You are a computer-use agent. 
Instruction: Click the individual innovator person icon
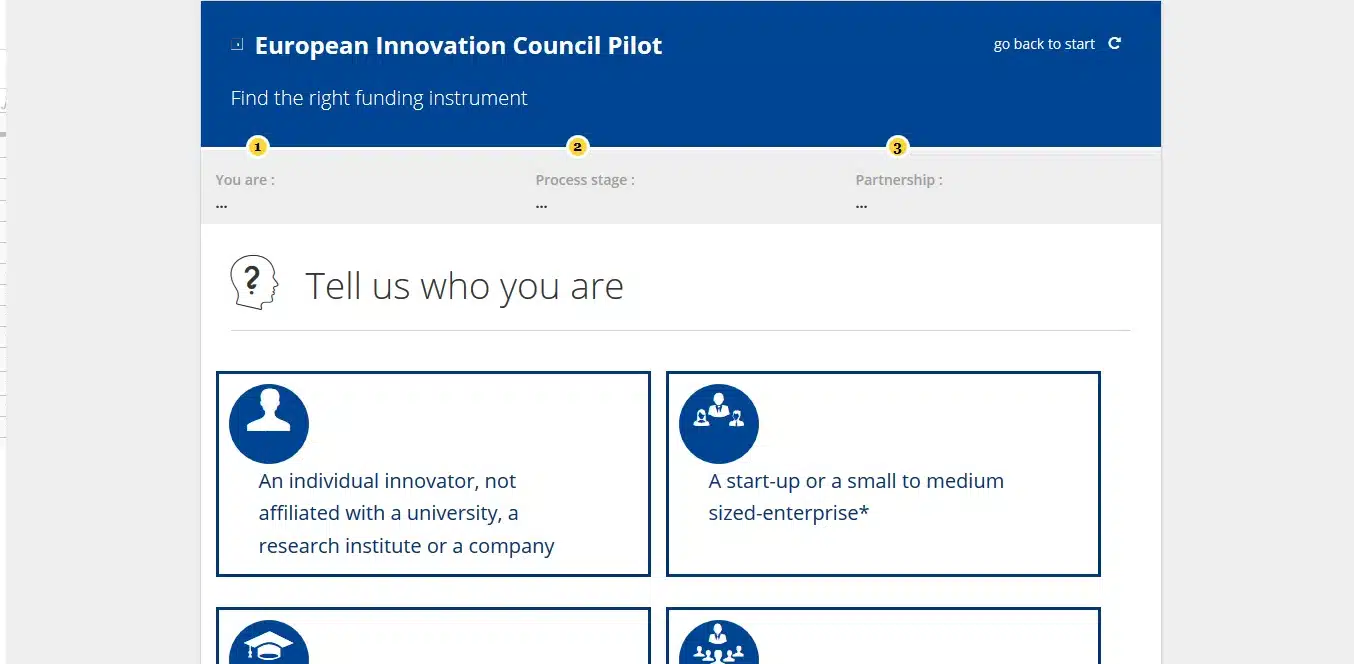269,423
